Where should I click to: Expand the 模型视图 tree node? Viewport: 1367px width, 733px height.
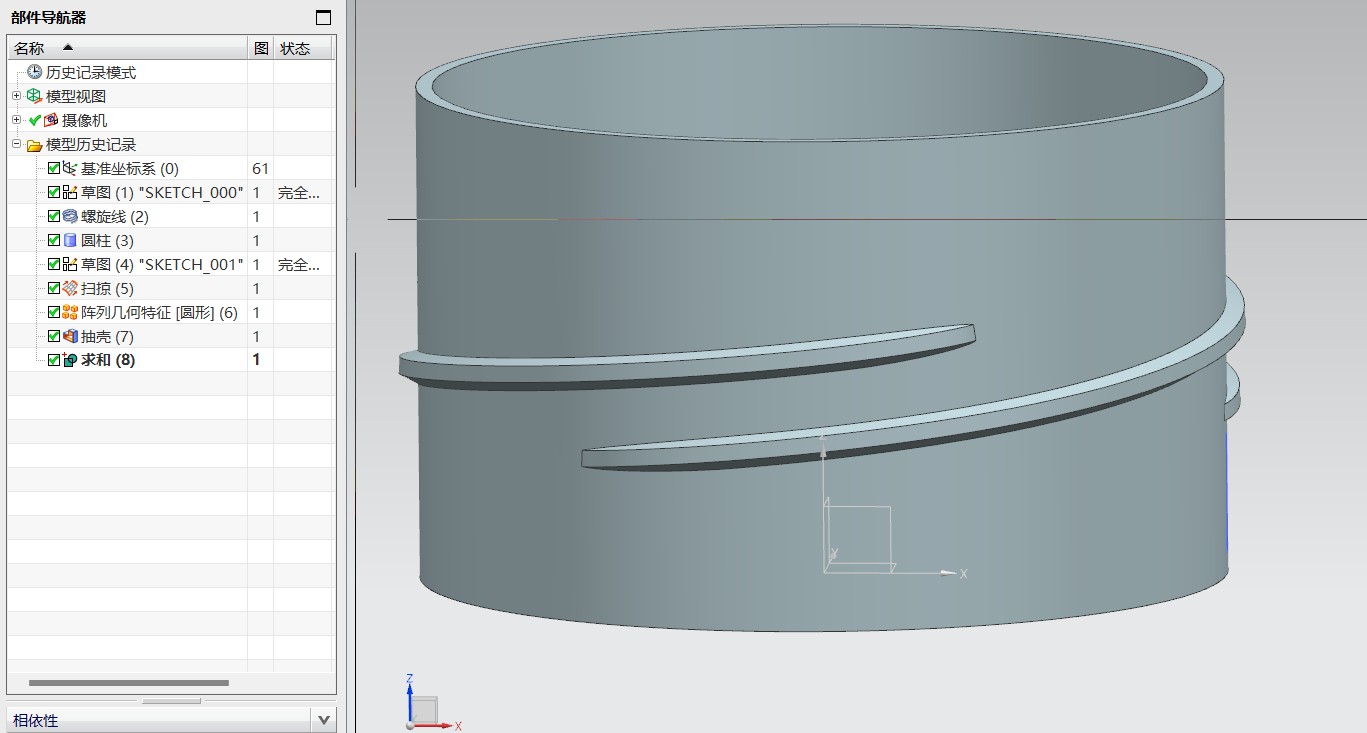pos(16,96)
